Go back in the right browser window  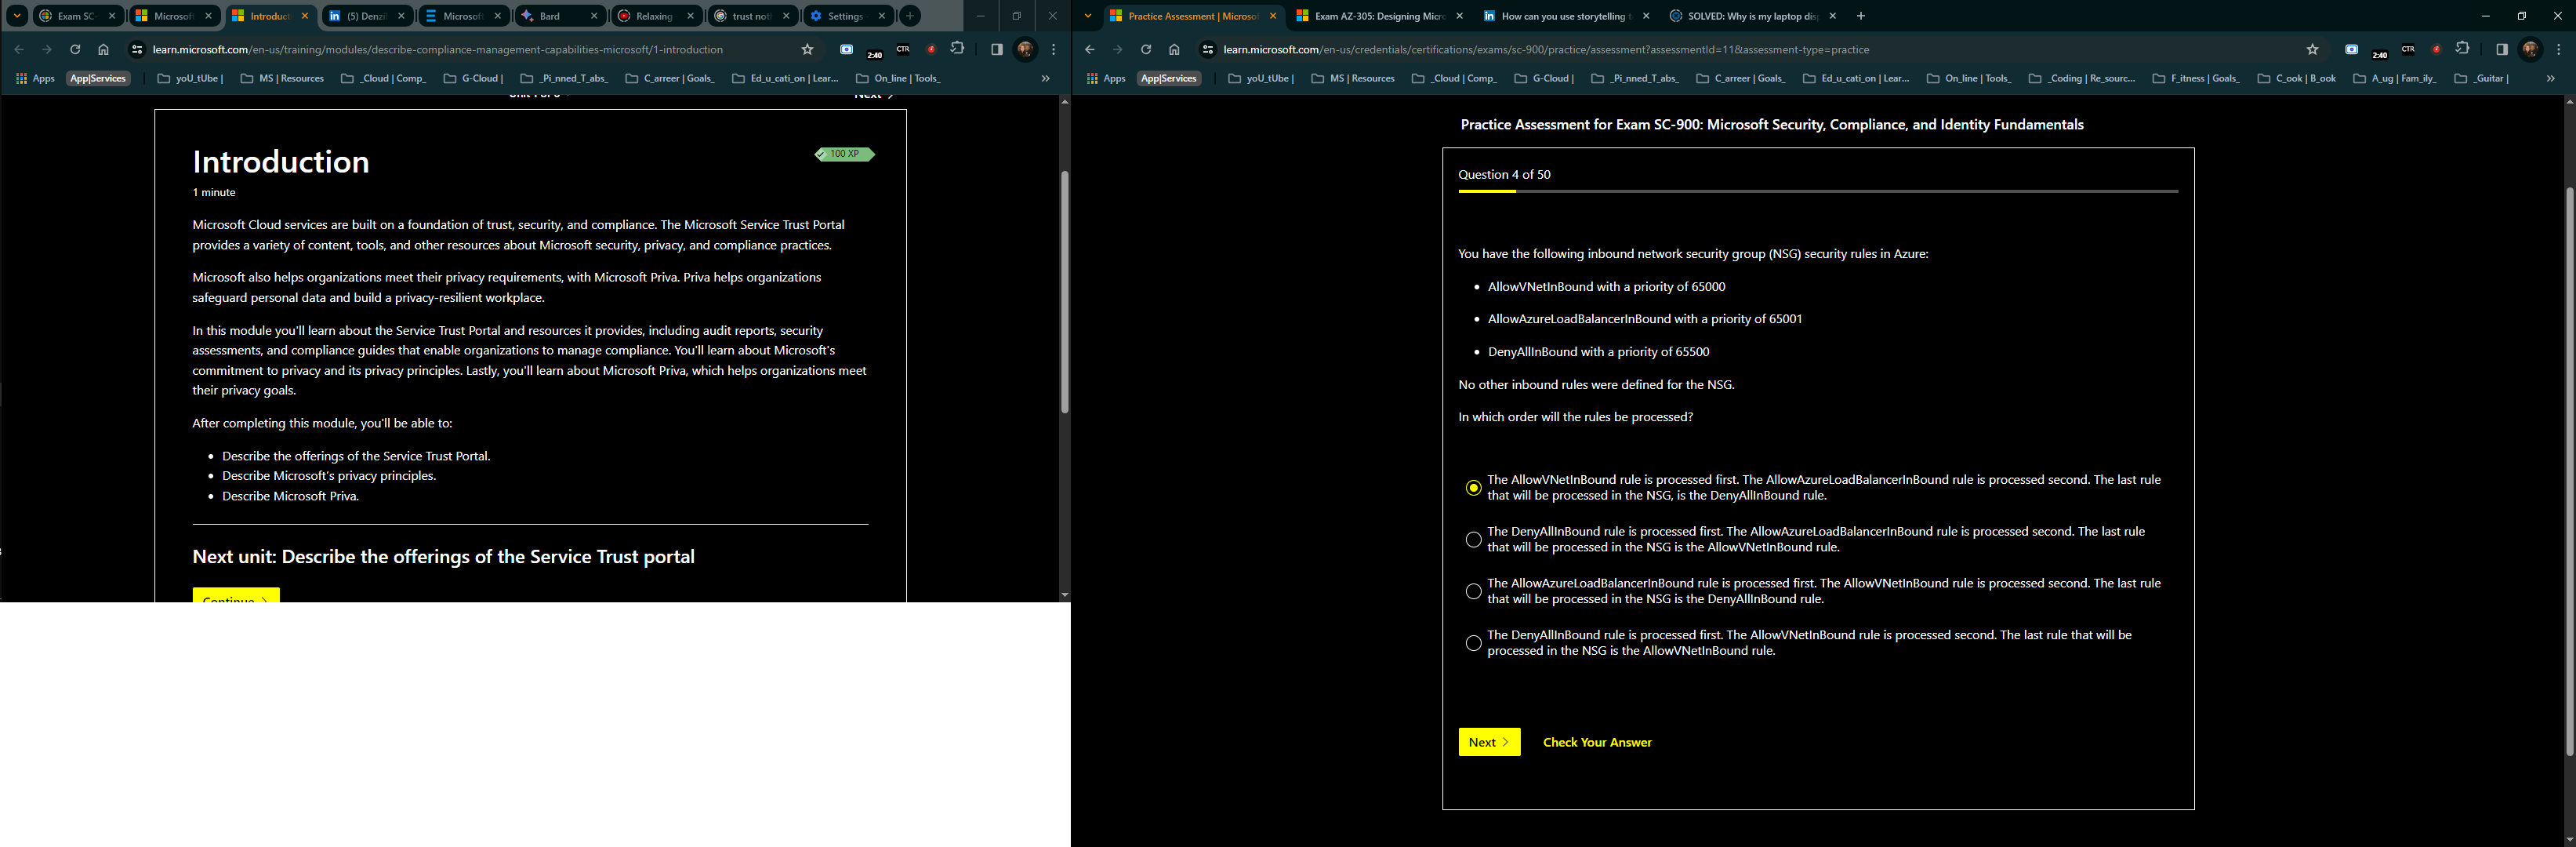point(1090,49)
